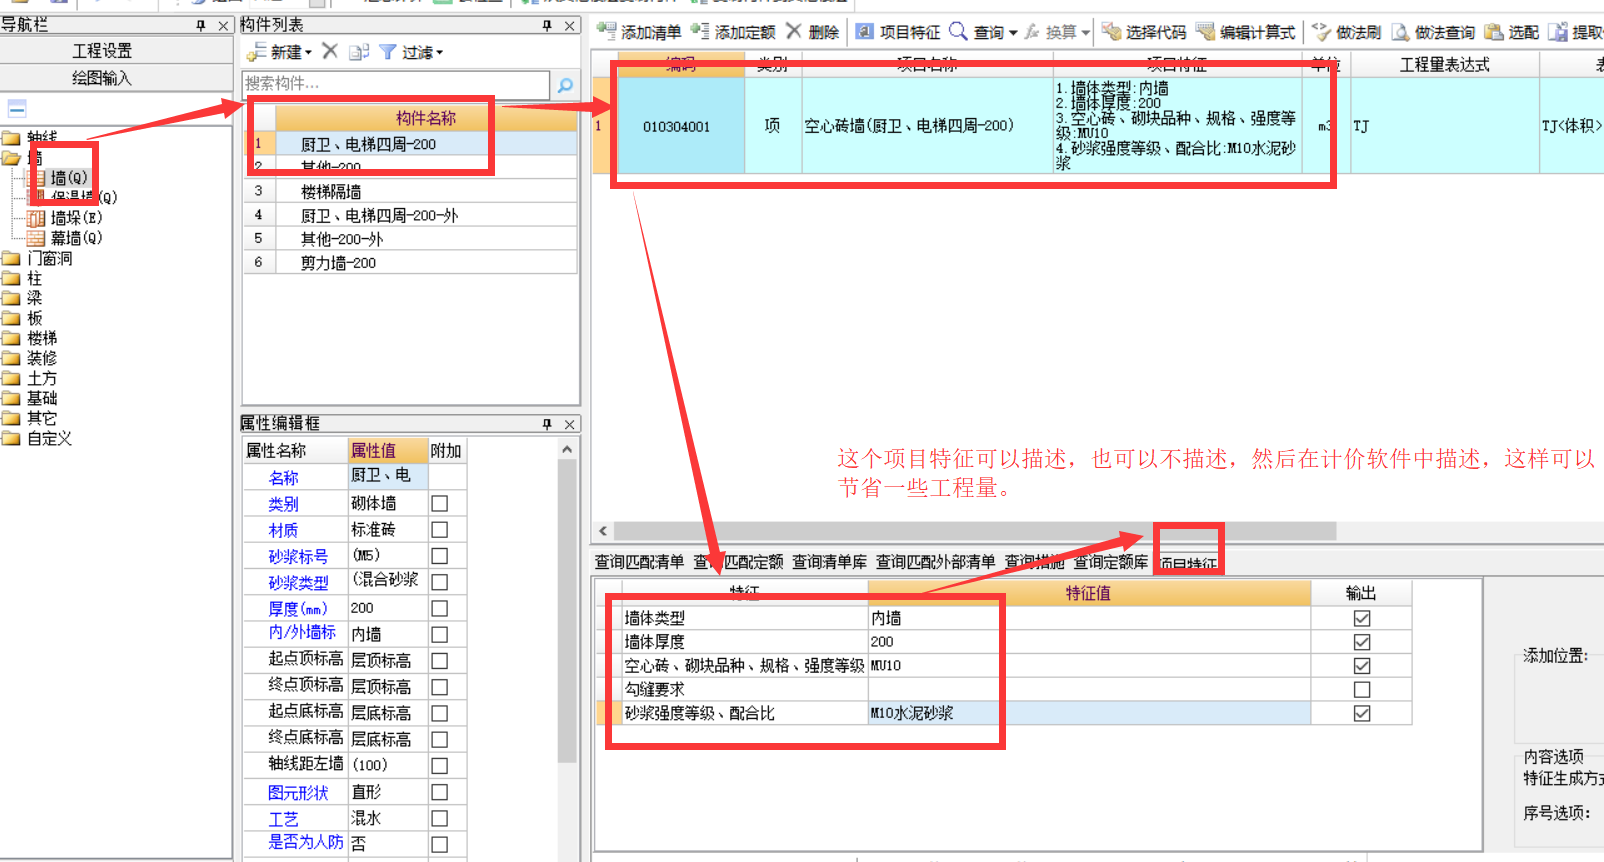Click the 幕墙(Q) curtain wall icon
Viewport: 1604px width, 862px height.
(x=36, y=238)
